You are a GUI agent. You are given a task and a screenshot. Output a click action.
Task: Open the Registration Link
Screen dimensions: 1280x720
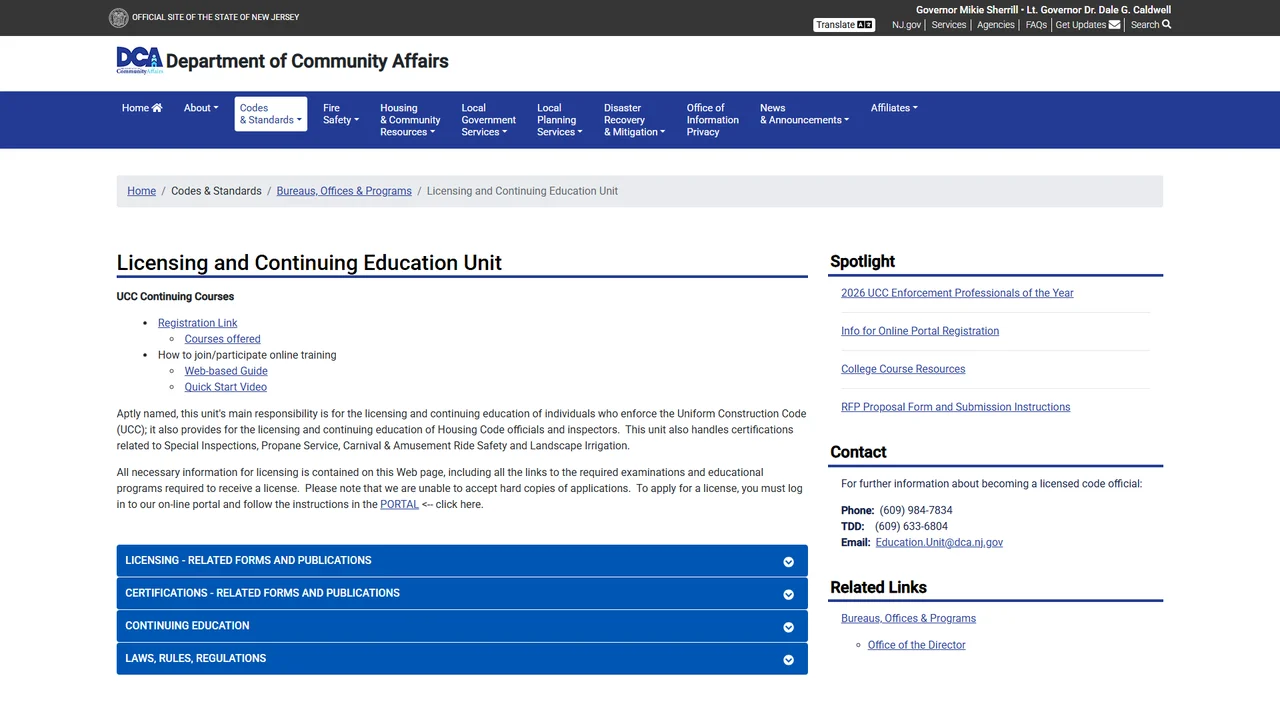pos(198,323)
